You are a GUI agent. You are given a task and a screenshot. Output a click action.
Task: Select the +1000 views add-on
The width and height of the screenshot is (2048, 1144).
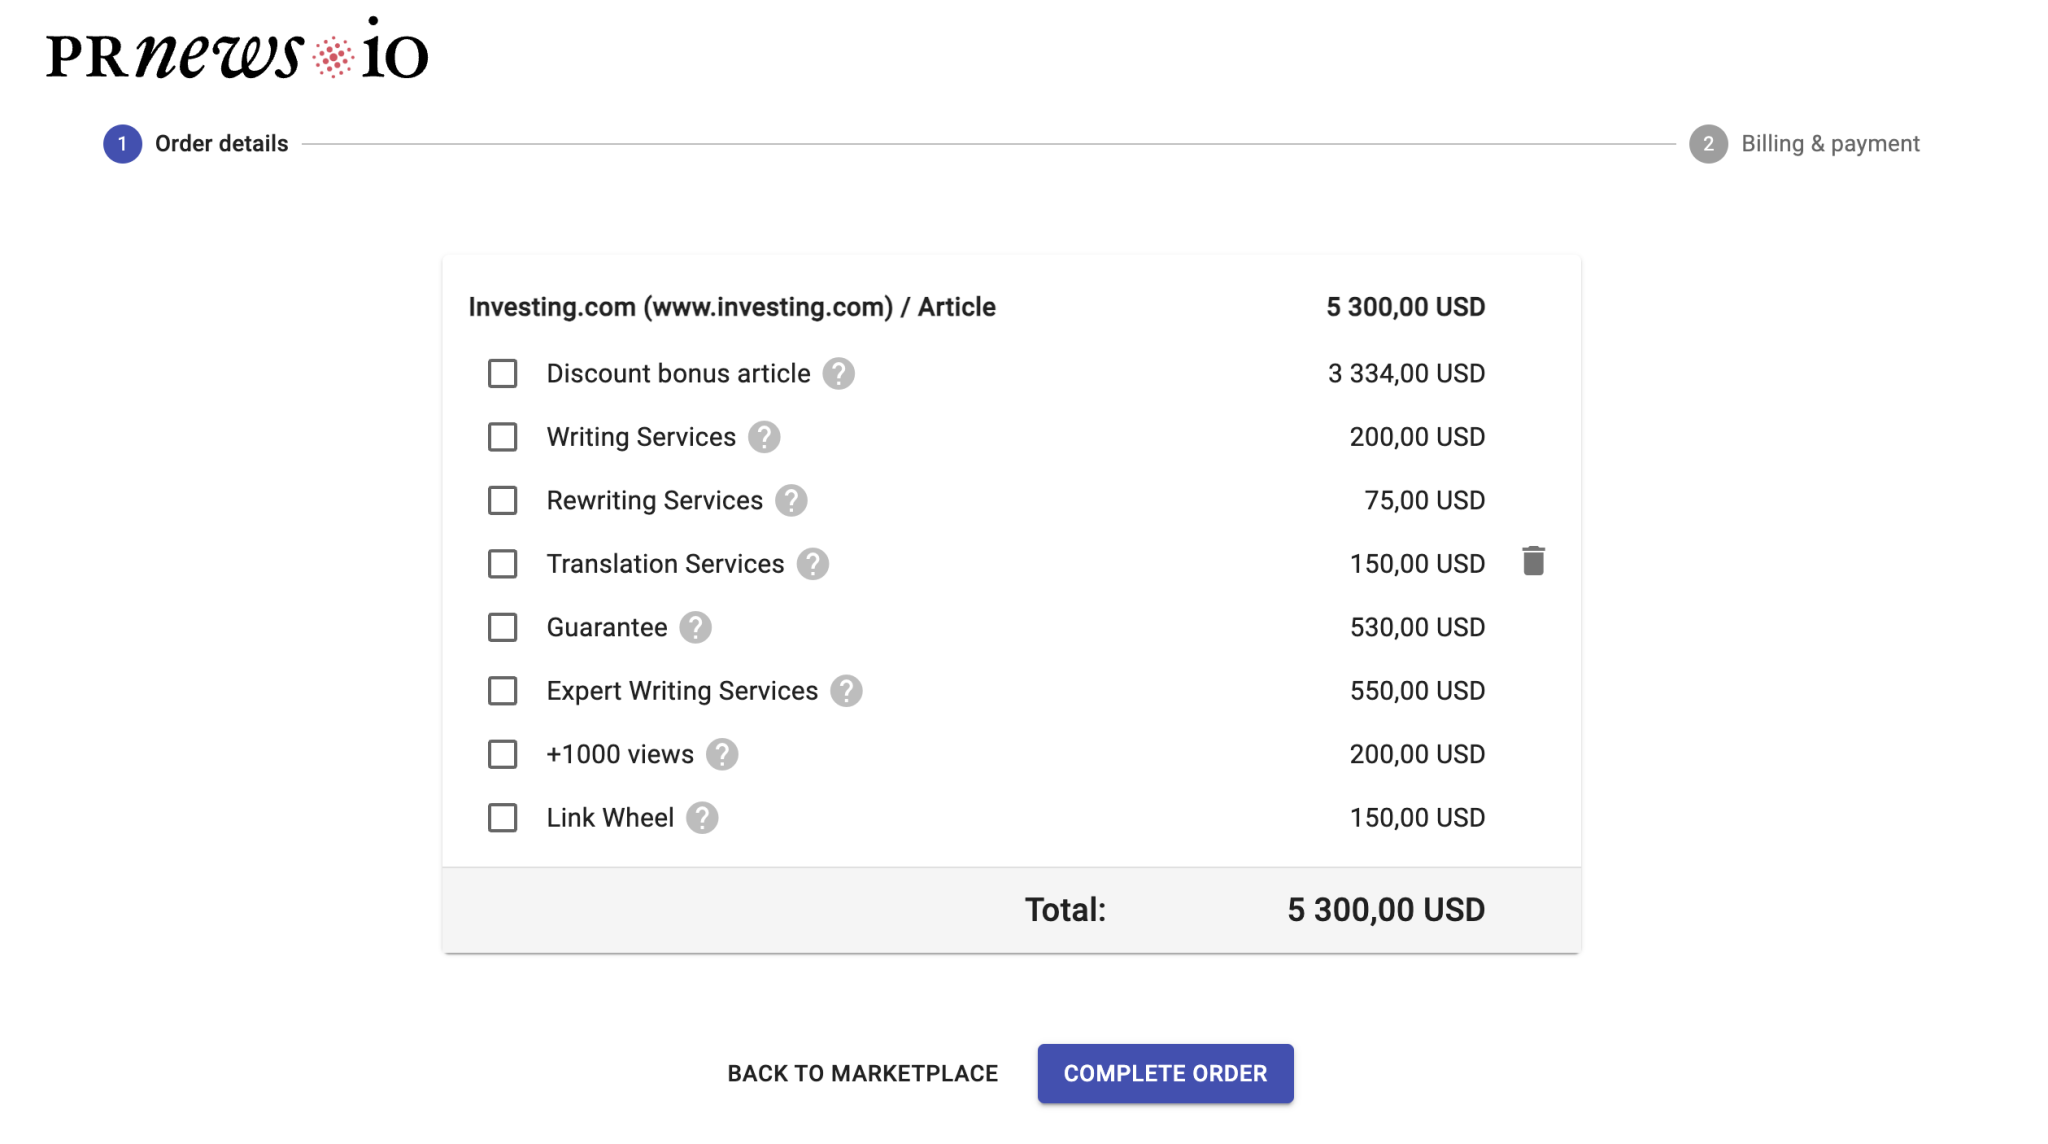502,754
